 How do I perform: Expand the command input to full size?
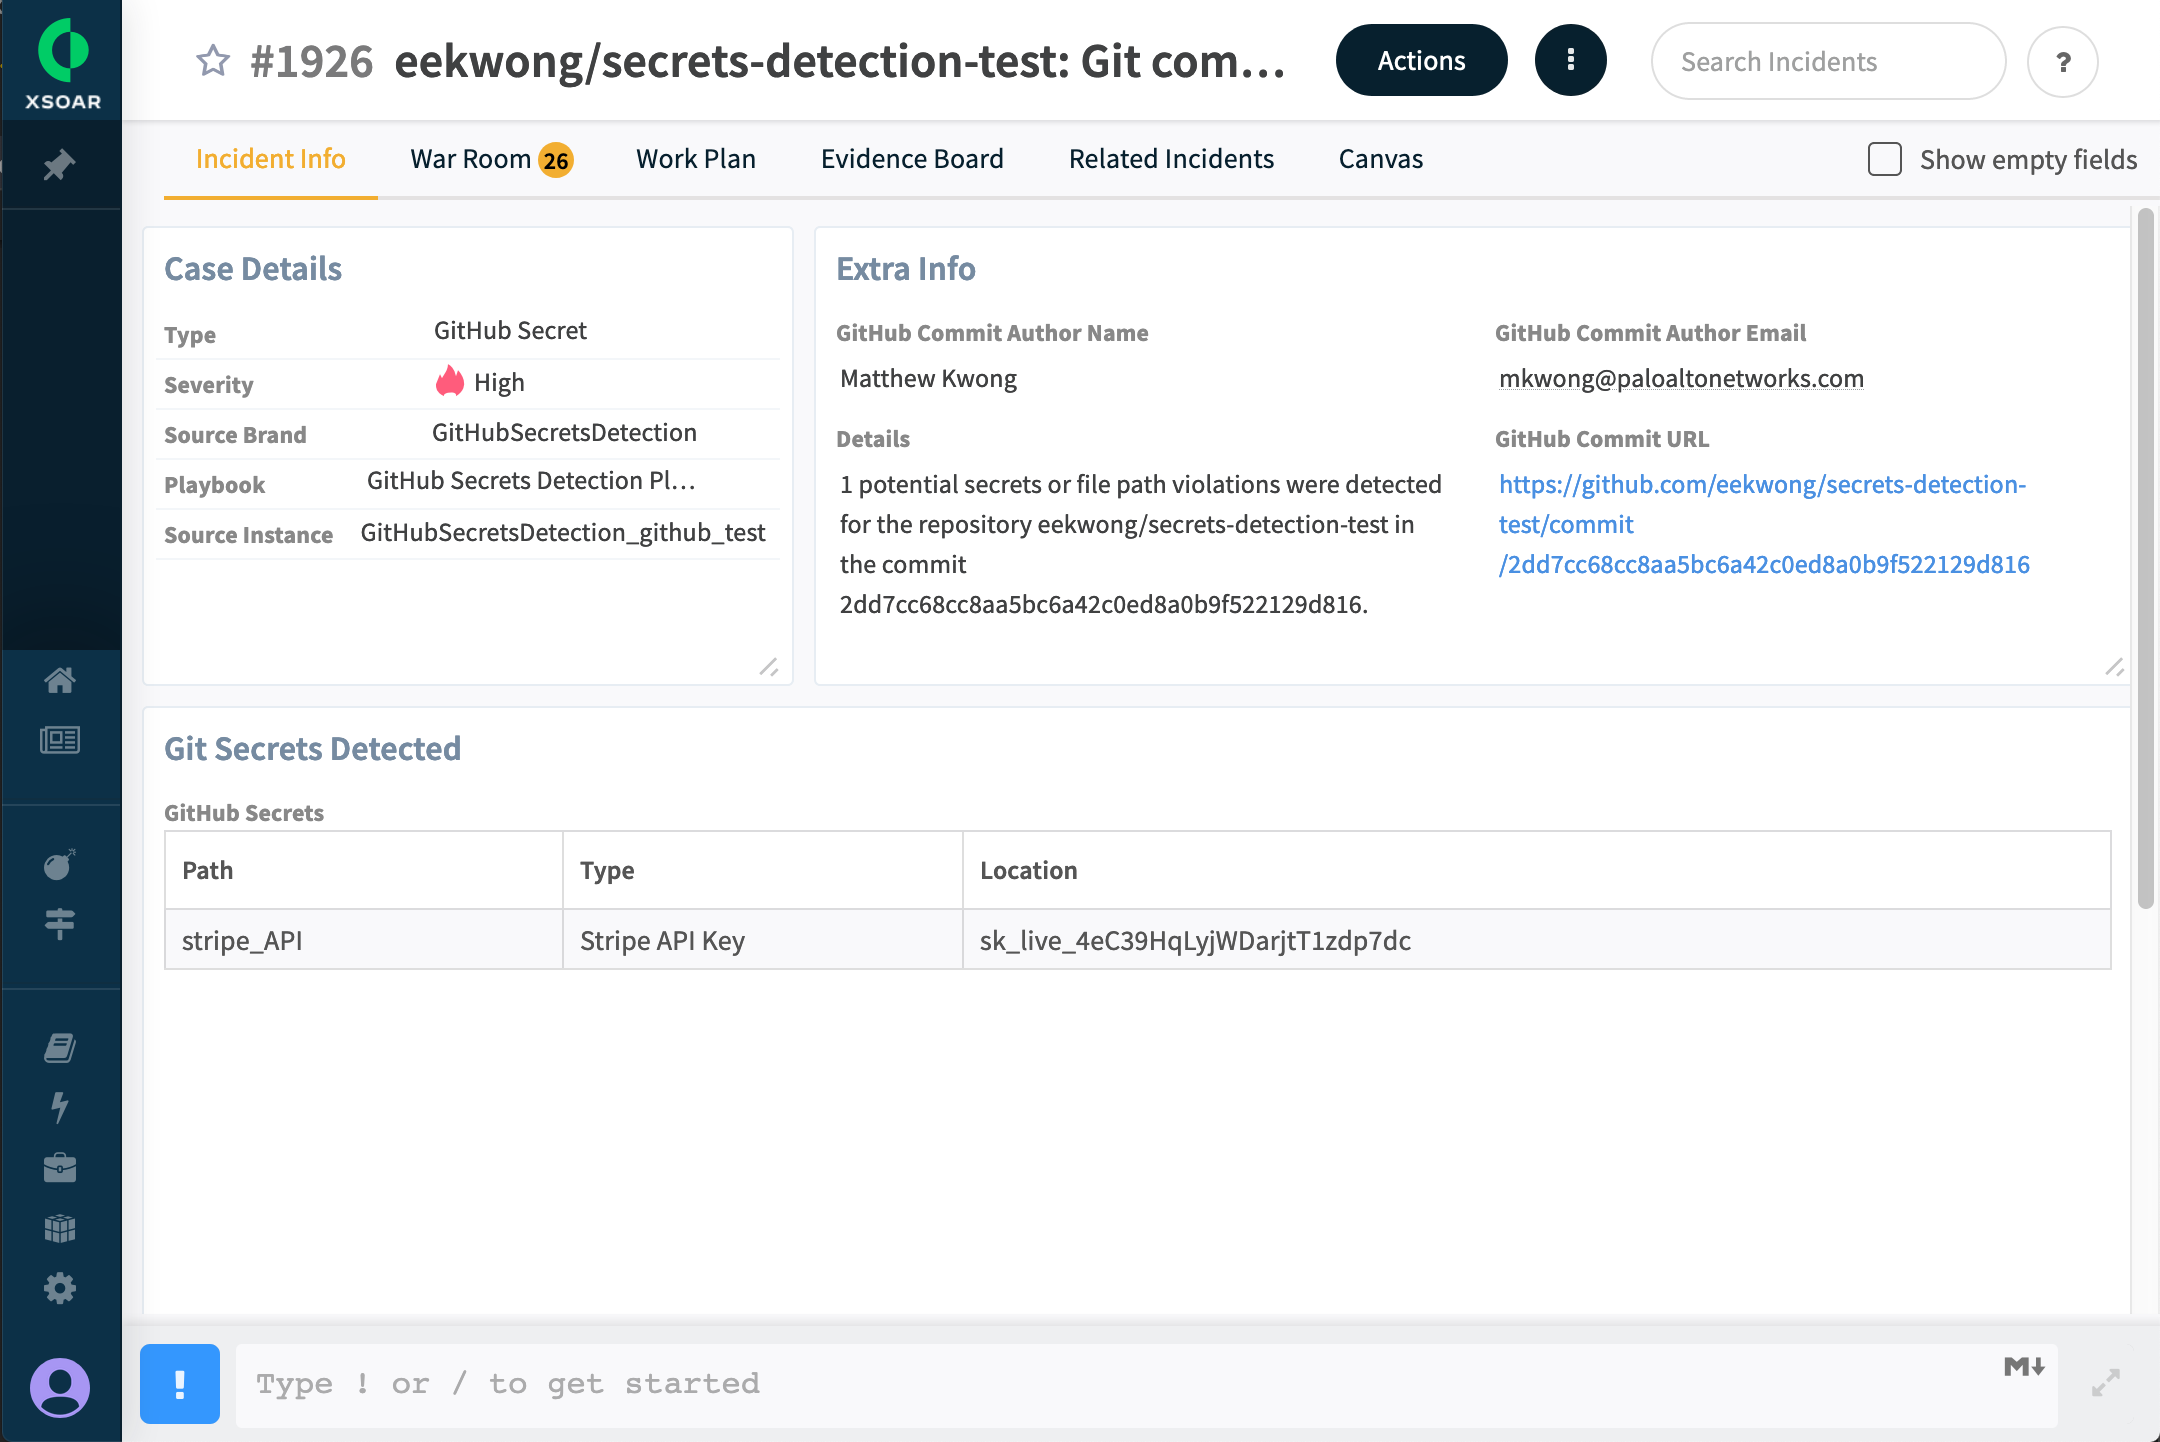click(x=2106, y=1383)
